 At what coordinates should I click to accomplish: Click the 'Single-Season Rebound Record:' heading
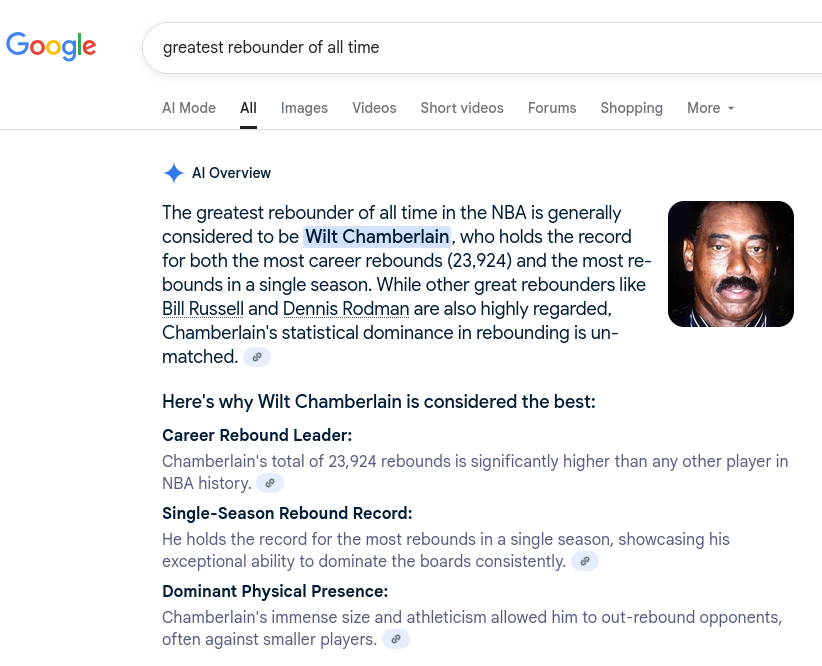[x=287, y=513]
